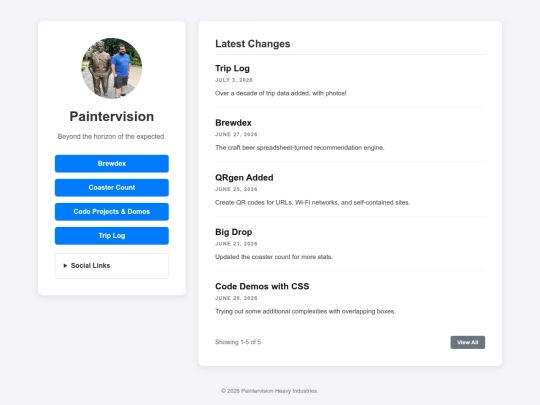Open the Code Demos with CSS heading
Image resolution: width=540 pixels, height=405 pixels.
(x=262, y=287)
